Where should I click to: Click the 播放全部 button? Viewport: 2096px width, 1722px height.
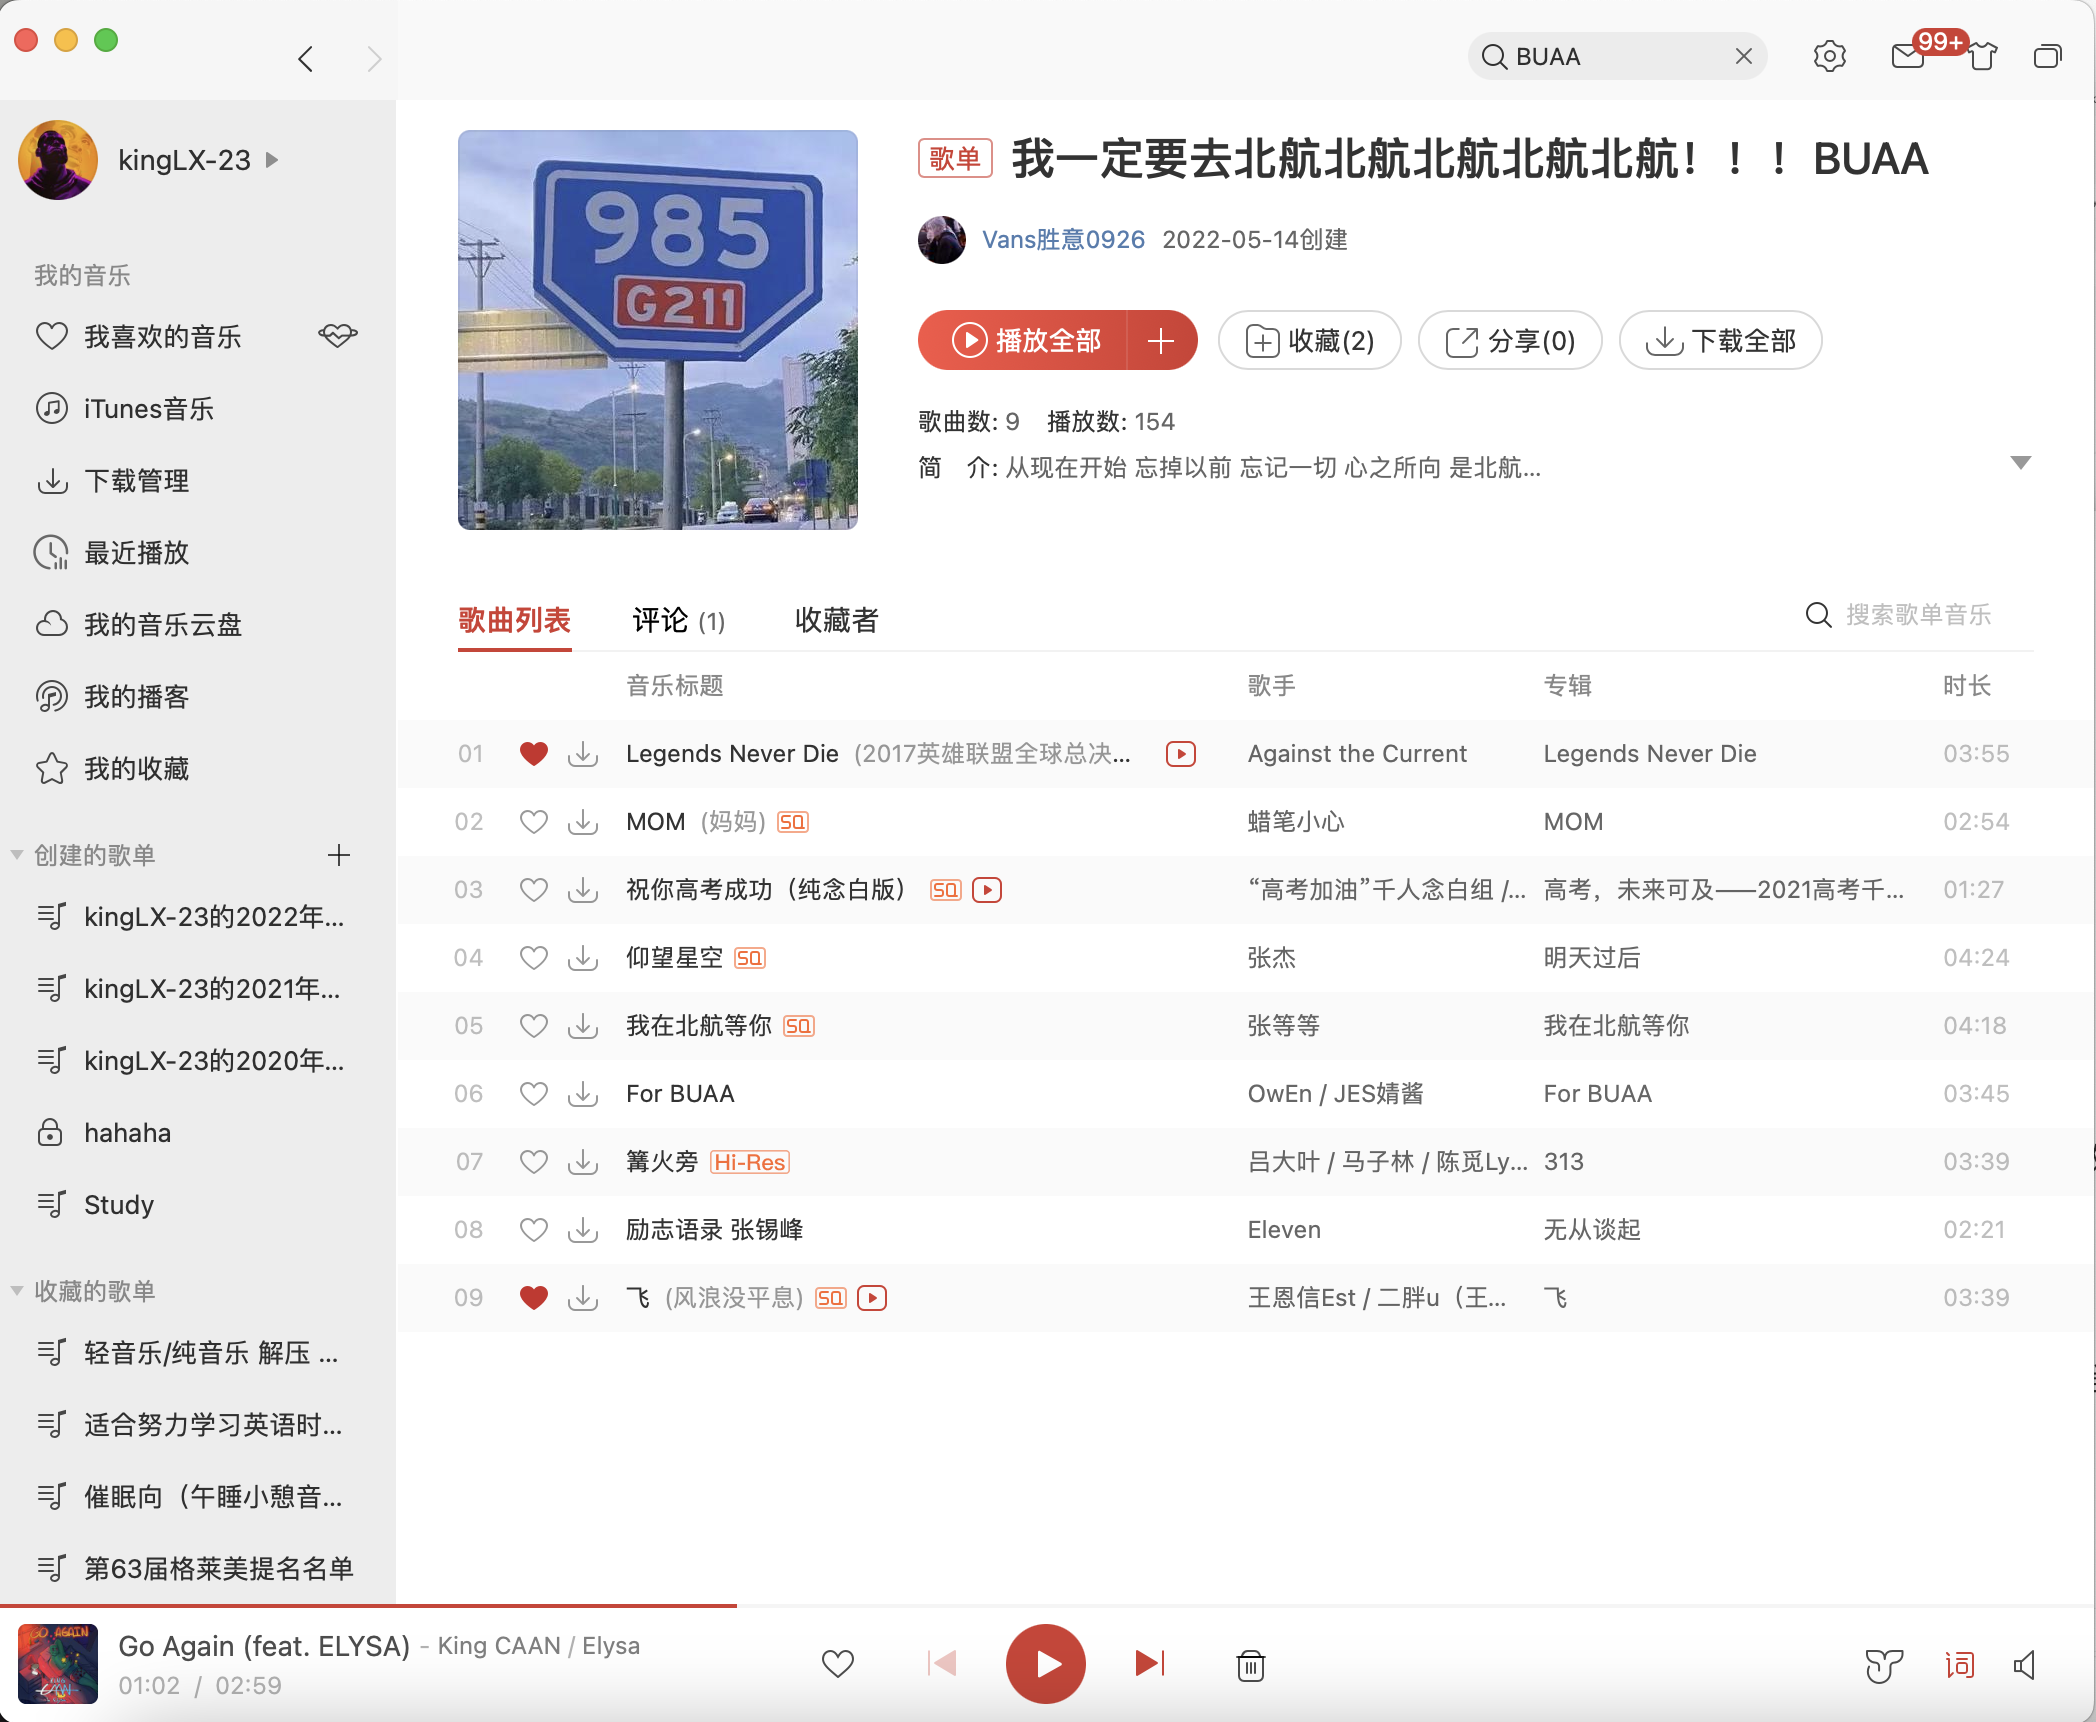[x=1025, y=341]
